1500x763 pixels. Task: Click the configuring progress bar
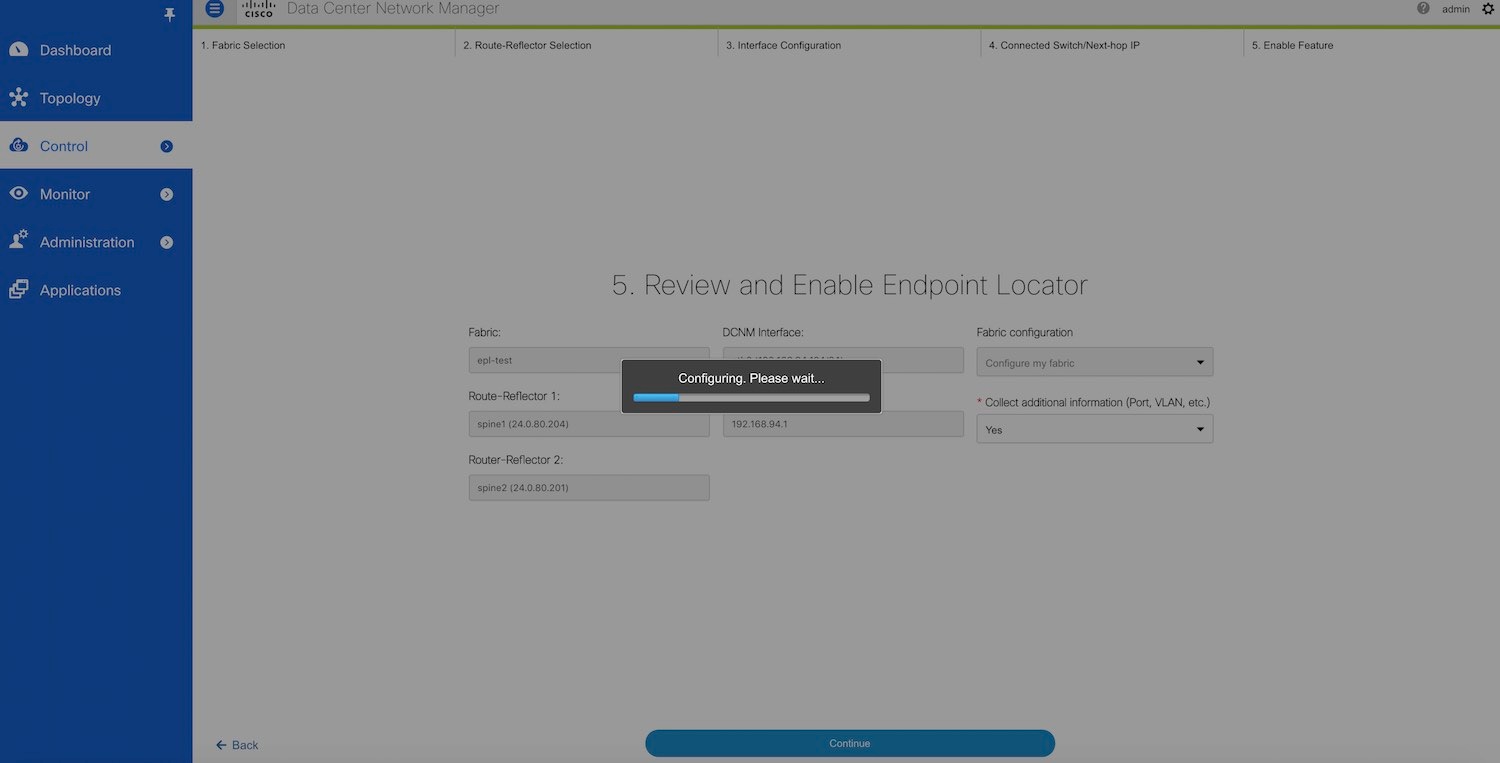[x=751, y=397]
